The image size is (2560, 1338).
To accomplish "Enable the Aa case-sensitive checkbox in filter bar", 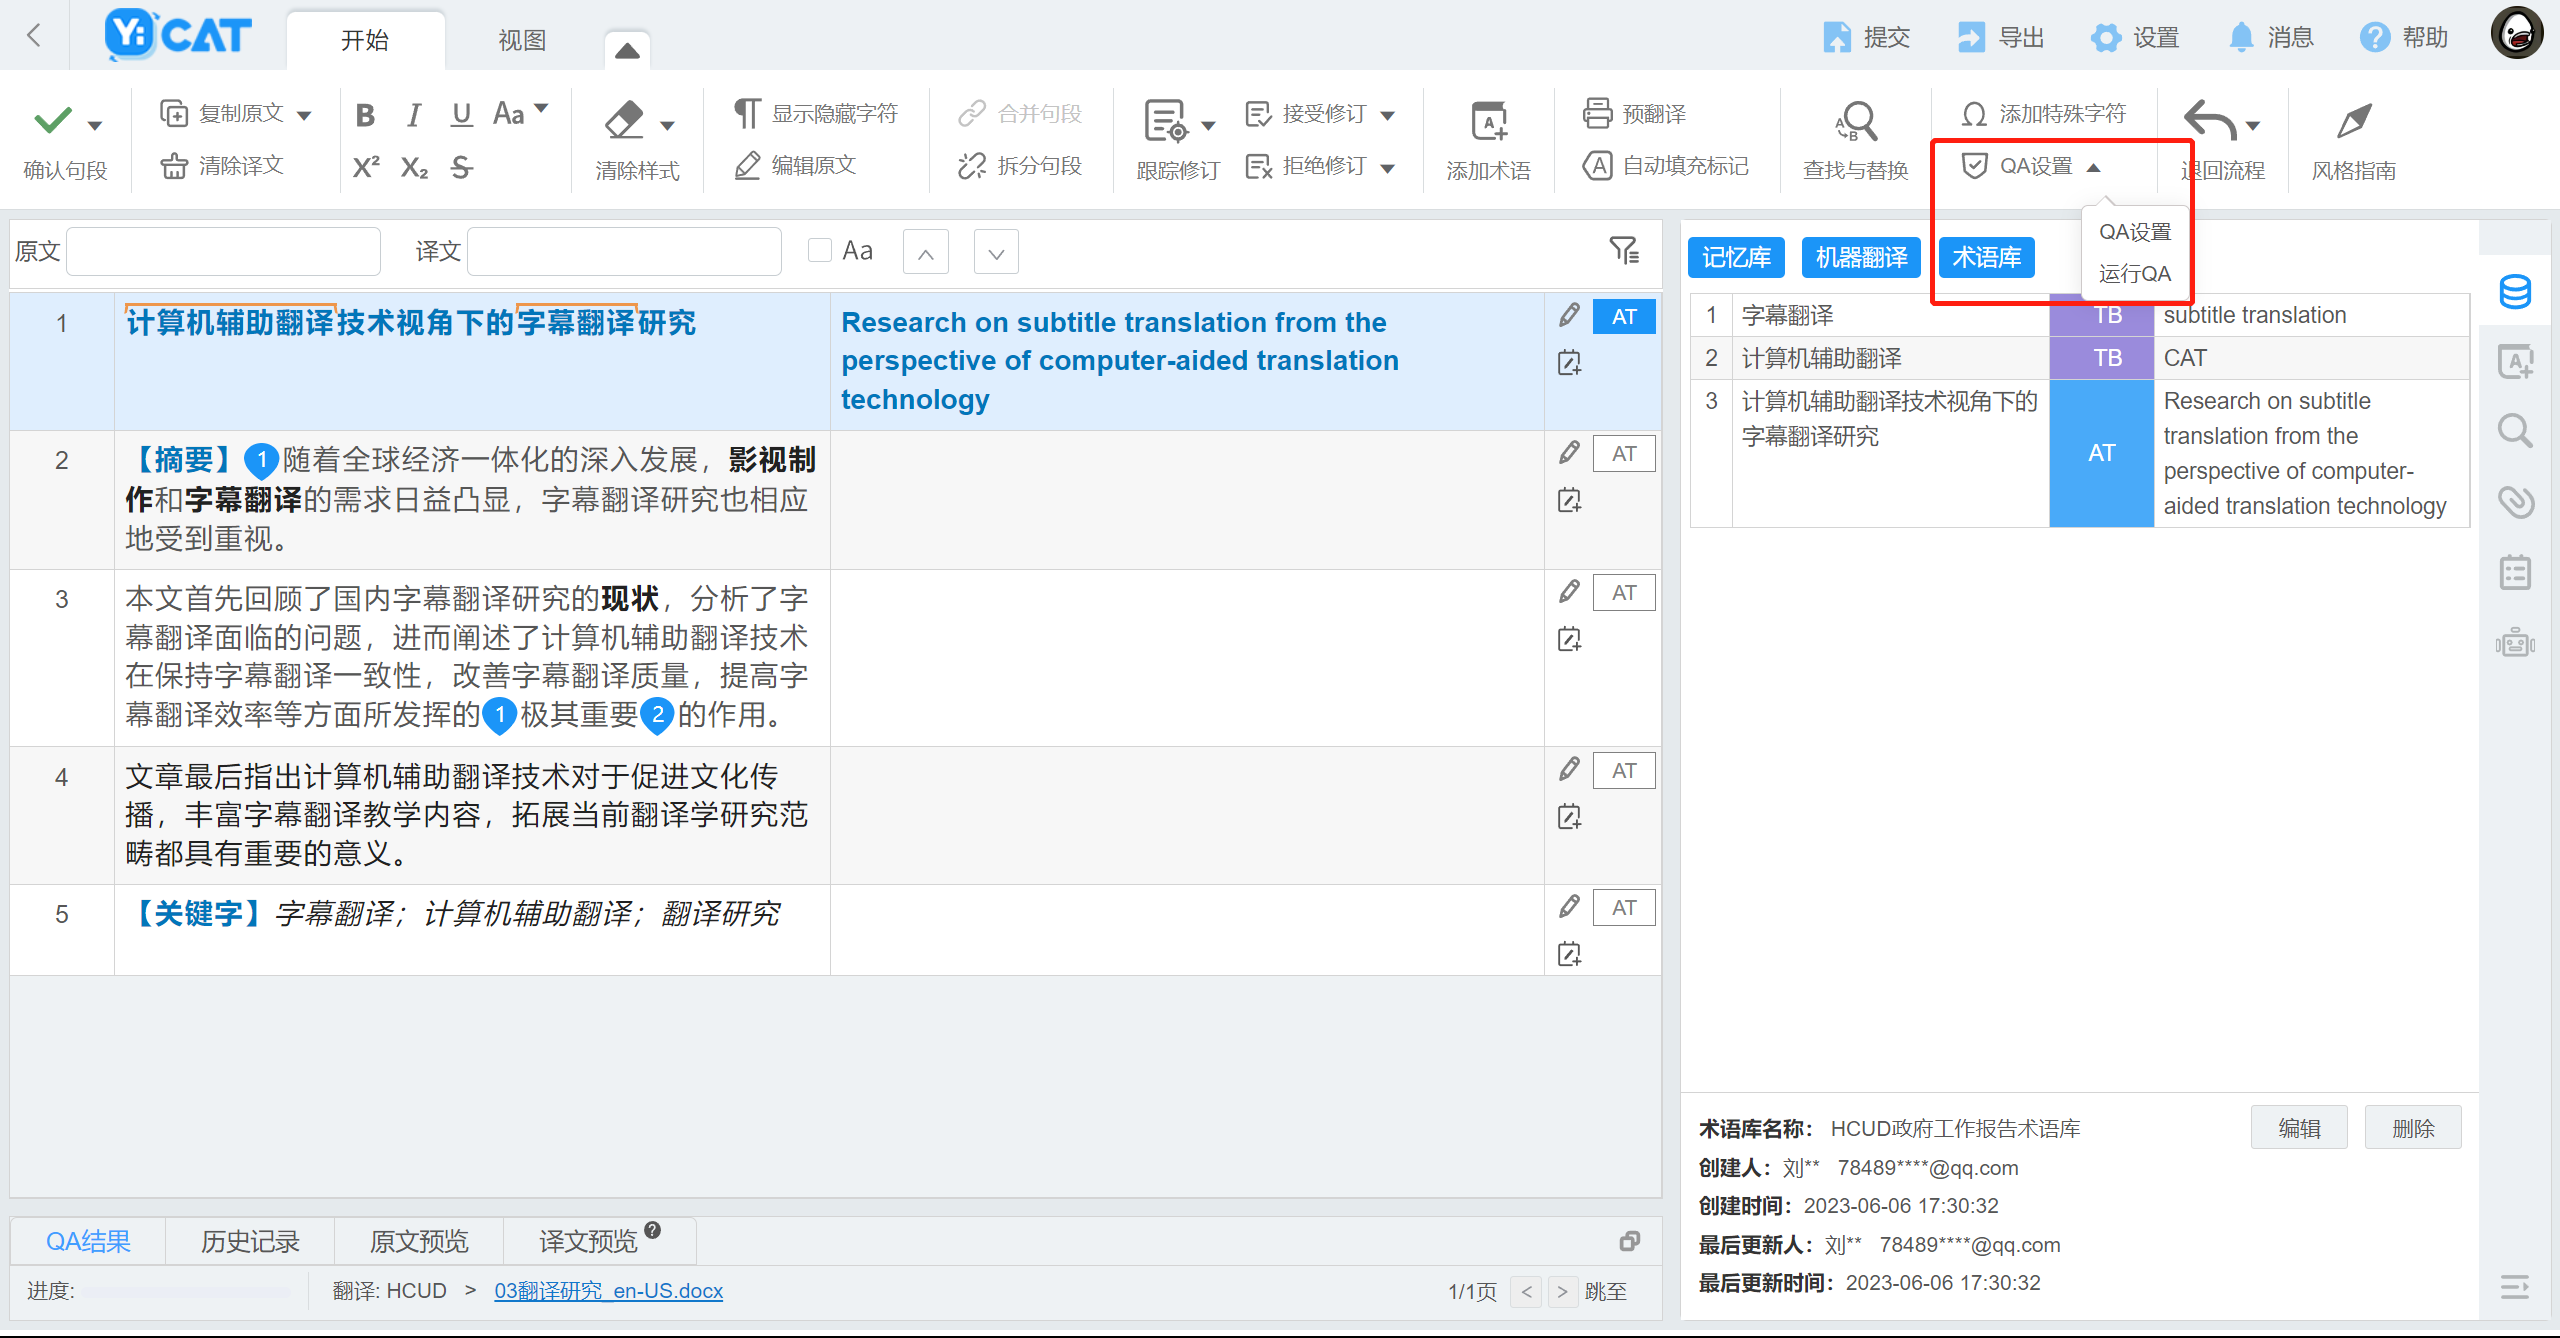I will click(820, 250).
